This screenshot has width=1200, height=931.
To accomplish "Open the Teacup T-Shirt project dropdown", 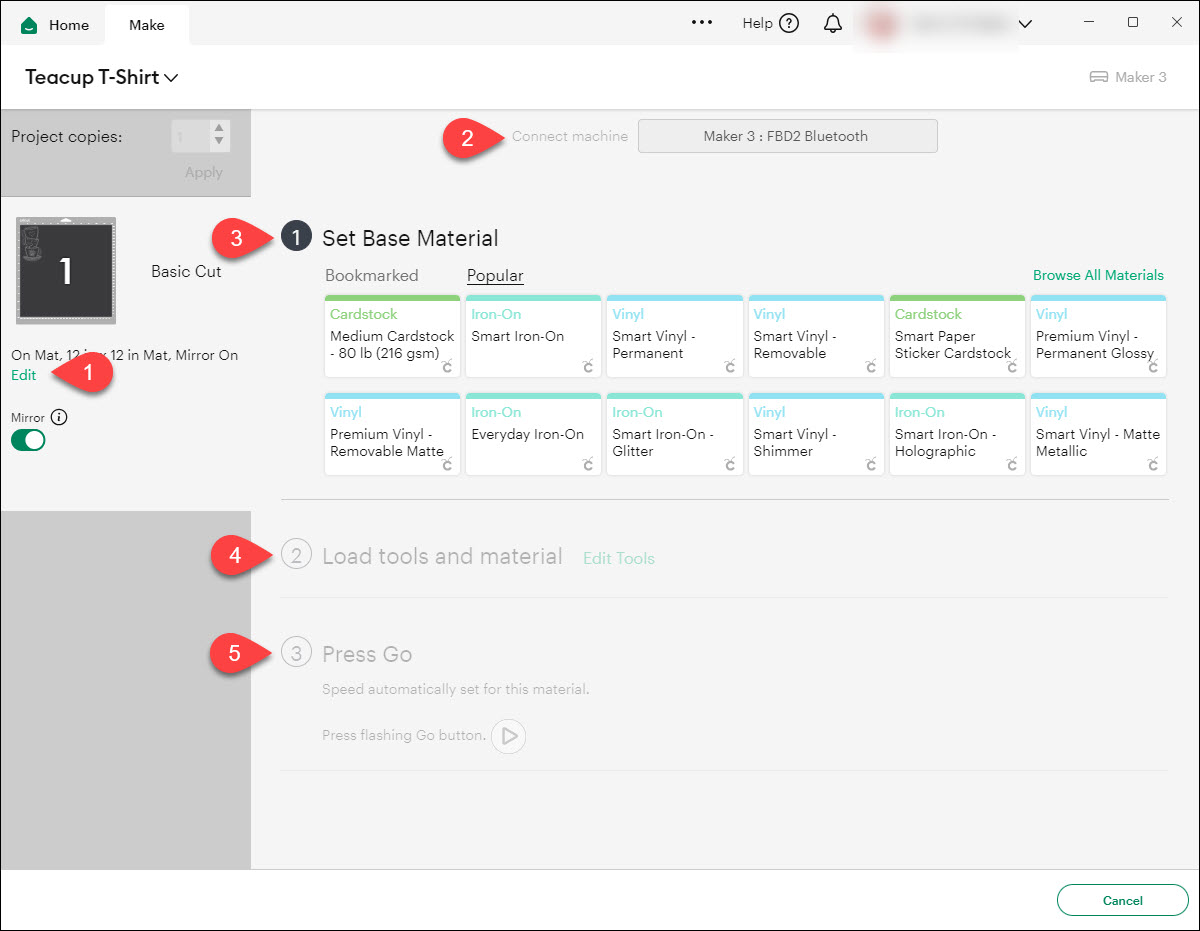I will [x=102, y=77].
